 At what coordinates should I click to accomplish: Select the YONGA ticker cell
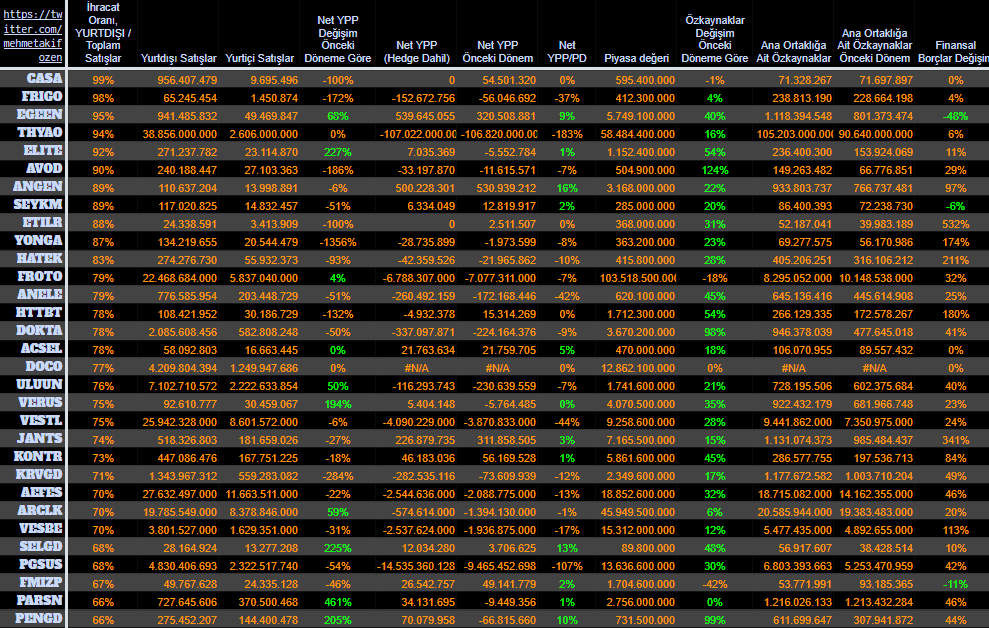click(38, 240)
